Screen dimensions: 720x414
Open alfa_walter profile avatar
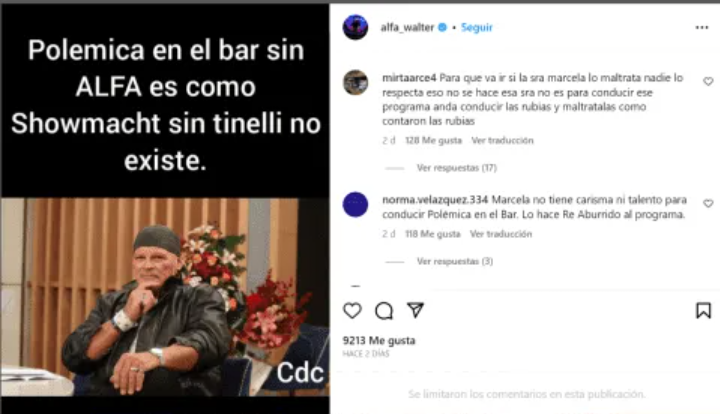[x=355, y=27]
